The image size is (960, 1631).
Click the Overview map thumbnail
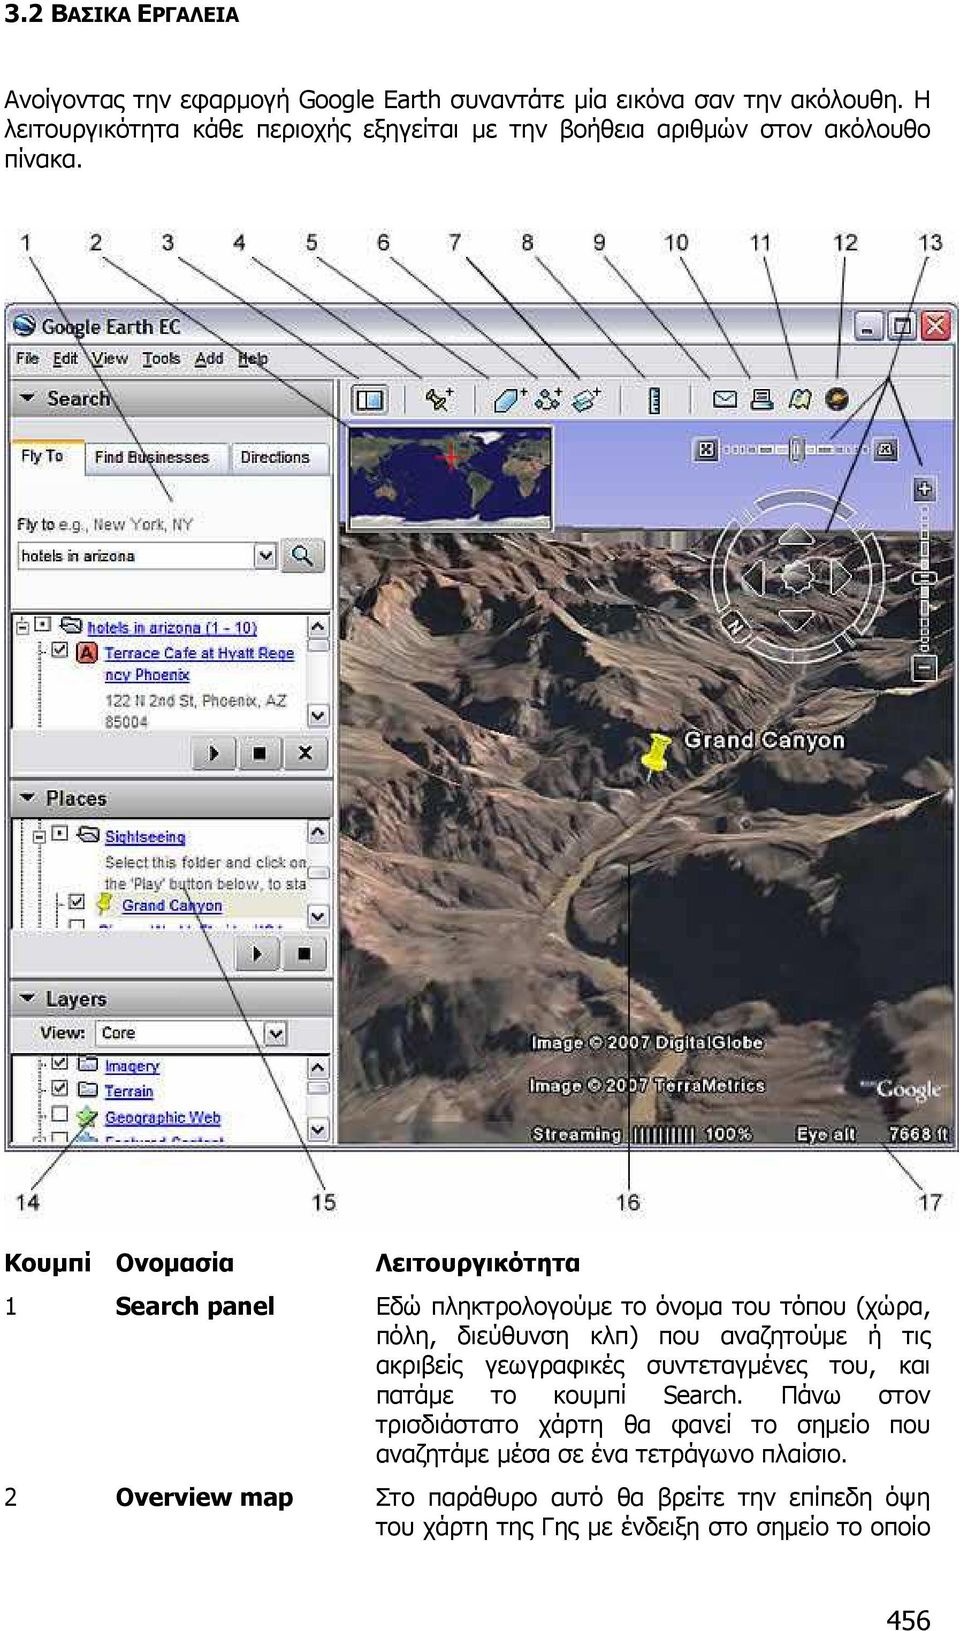tap(450, 477)
